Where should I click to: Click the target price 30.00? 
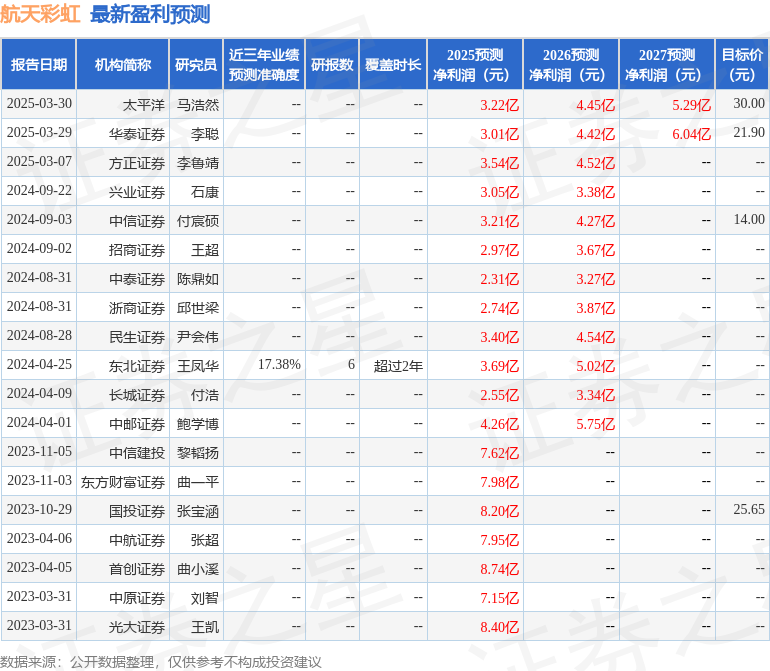point(749,104)
